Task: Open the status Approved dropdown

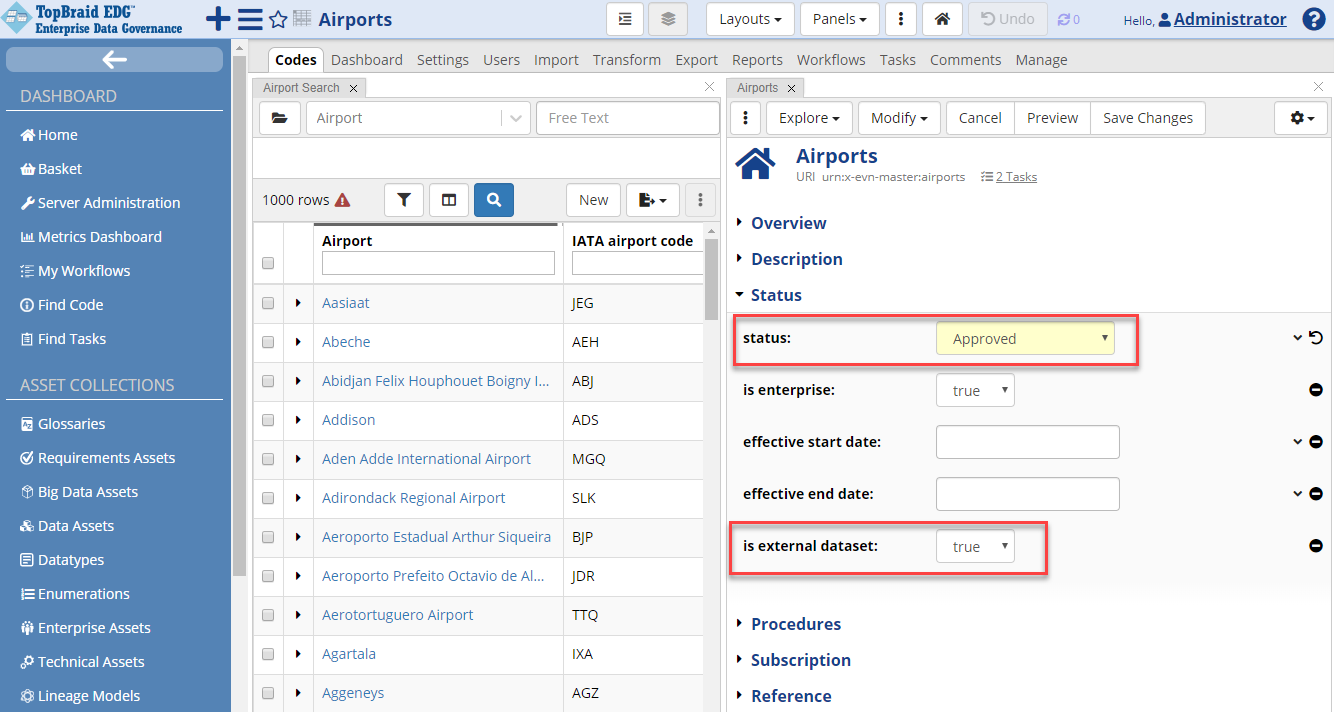Action: tap(1025, 339)
